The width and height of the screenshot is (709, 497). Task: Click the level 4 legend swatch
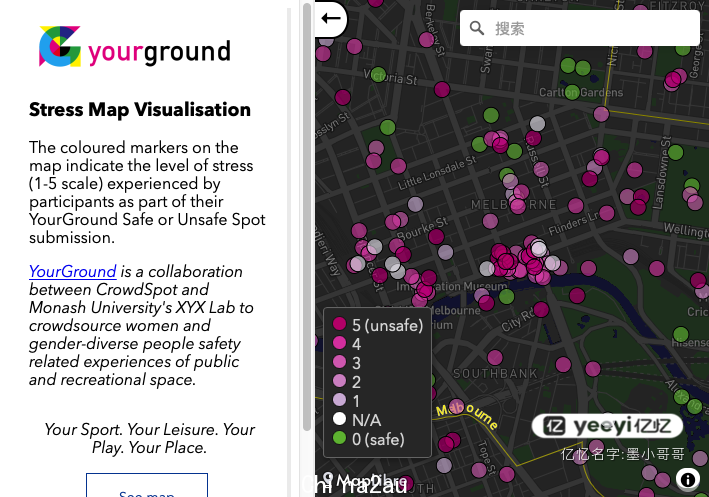340,343
